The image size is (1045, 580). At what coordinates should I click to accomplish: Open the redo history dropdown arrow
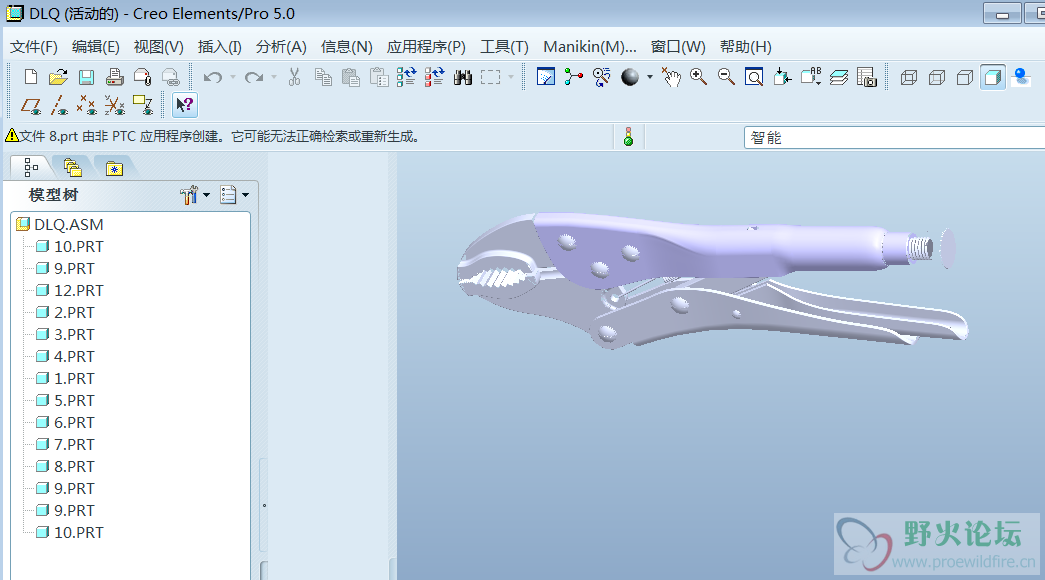click(x=274, y=77)
